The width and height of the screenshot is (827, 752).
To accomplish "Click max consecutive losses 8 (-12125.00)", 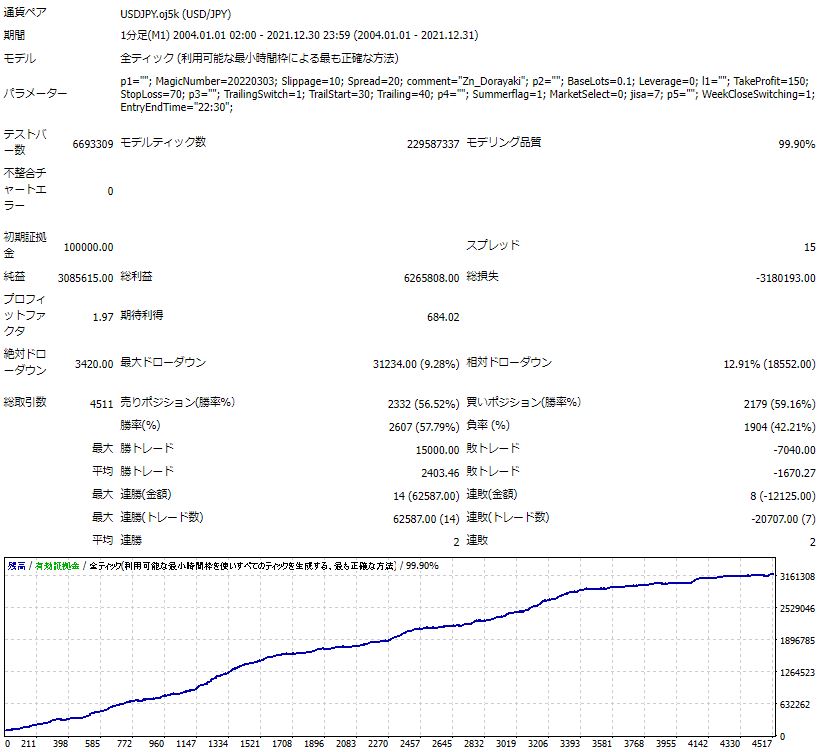I will coord(783,496).
